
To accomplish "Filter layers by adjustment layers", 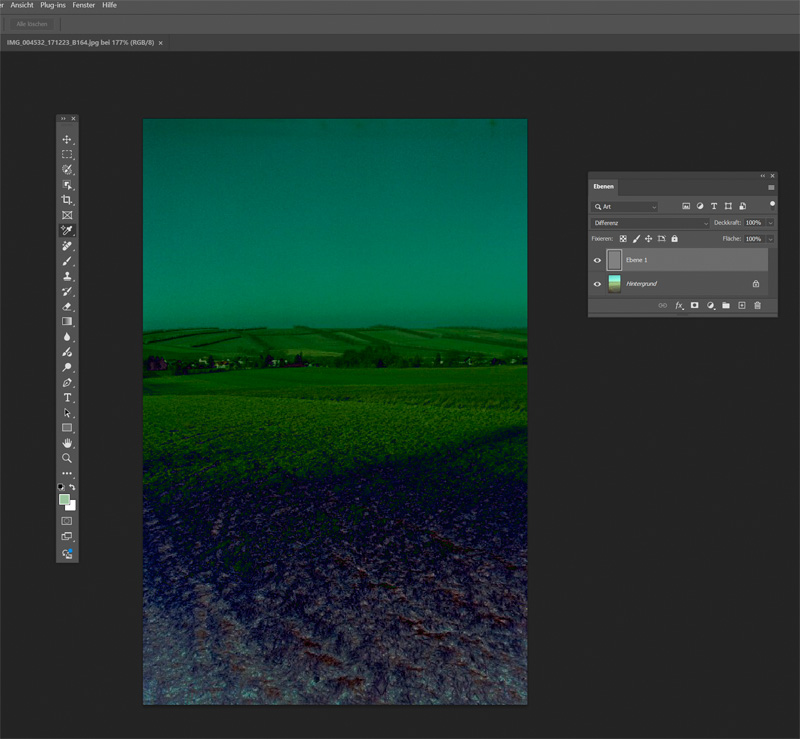I will [x=700, y=206].
